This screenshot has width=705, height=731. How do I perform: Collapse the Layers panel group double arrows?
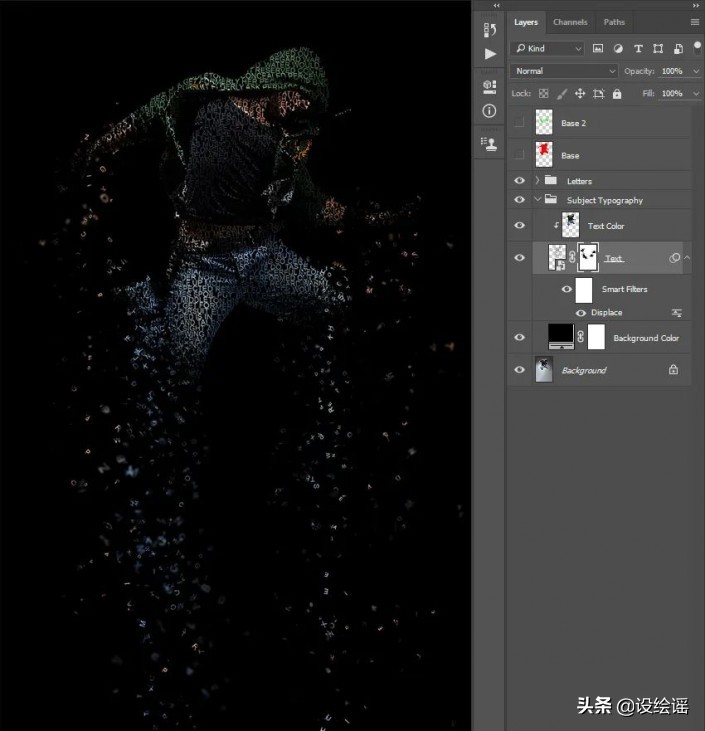(x=696, y=5)
